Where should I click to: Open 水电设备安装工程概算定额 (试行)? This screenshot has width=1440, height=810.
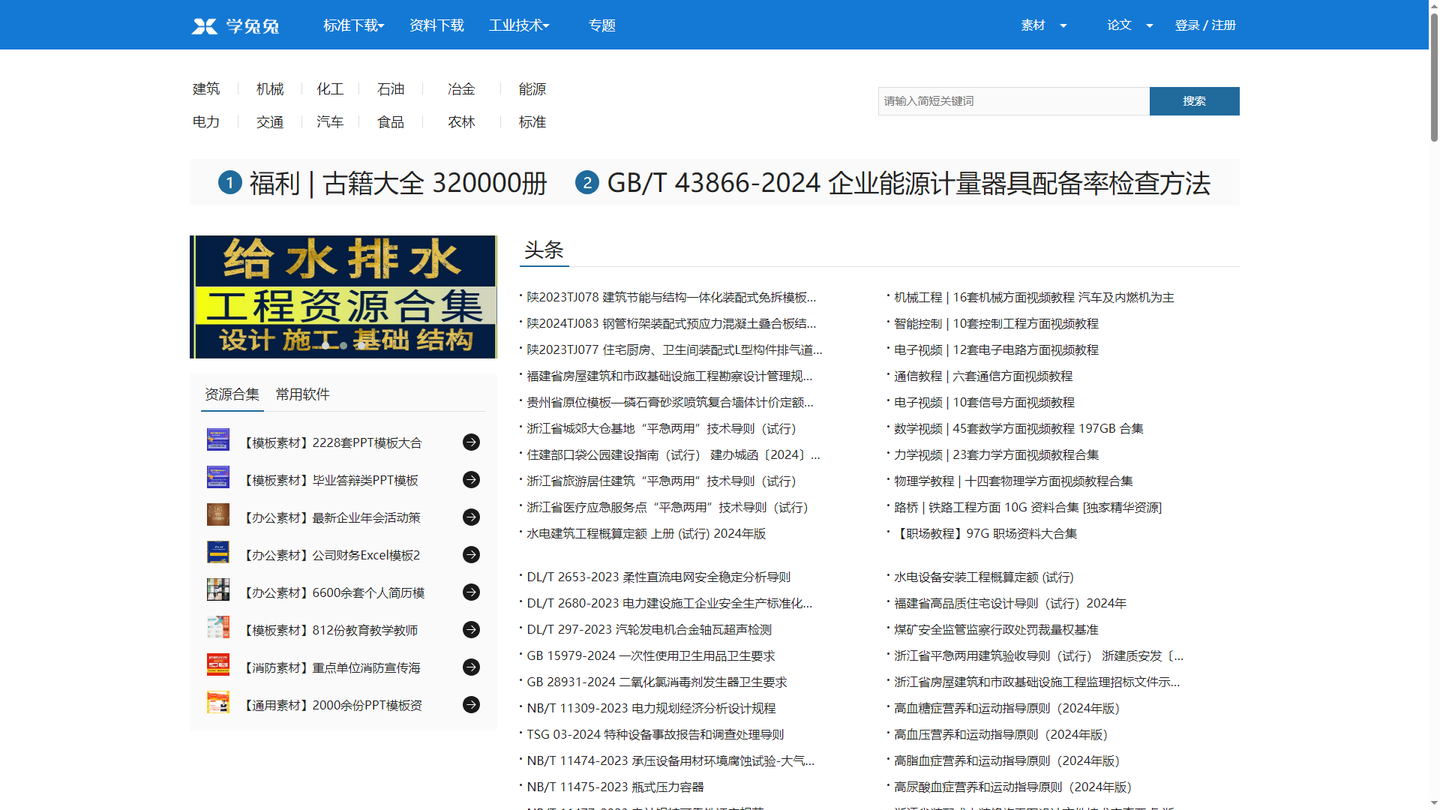point(984,577)
